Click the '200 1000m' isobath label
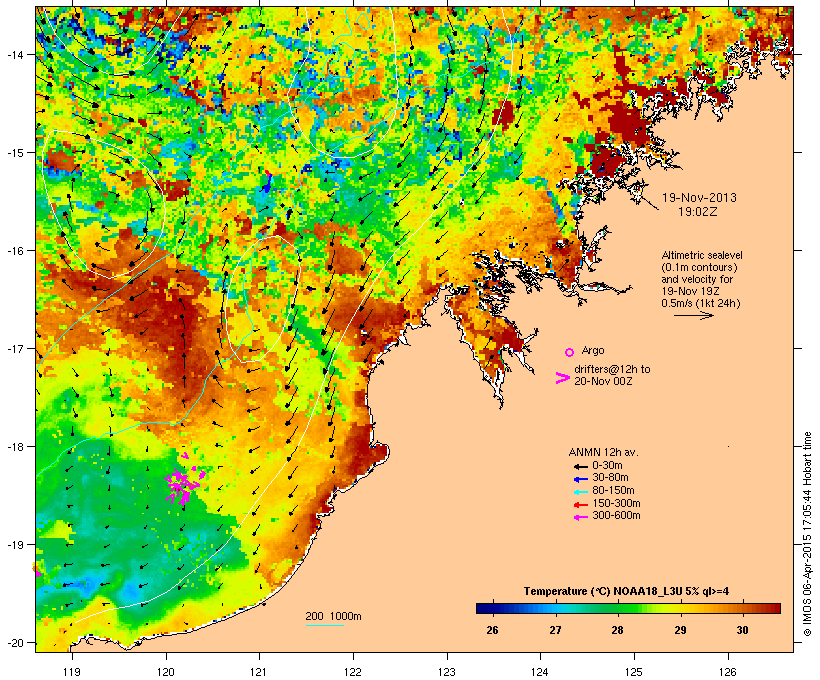 333,616
